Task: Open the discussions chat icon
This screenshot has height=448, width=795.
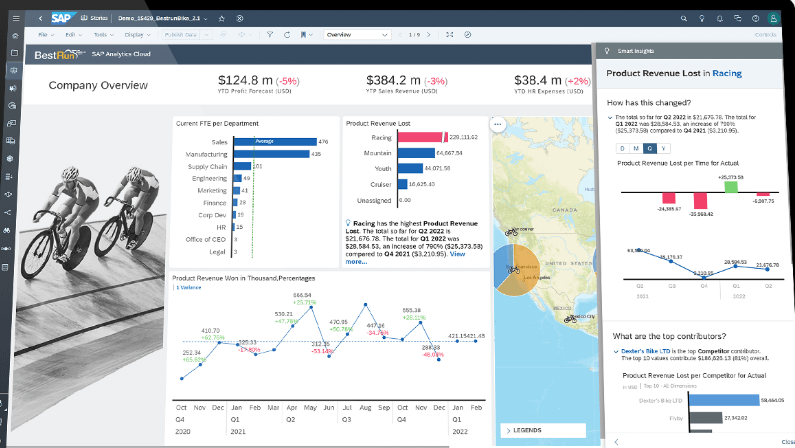Action: (x=737, y=18)
